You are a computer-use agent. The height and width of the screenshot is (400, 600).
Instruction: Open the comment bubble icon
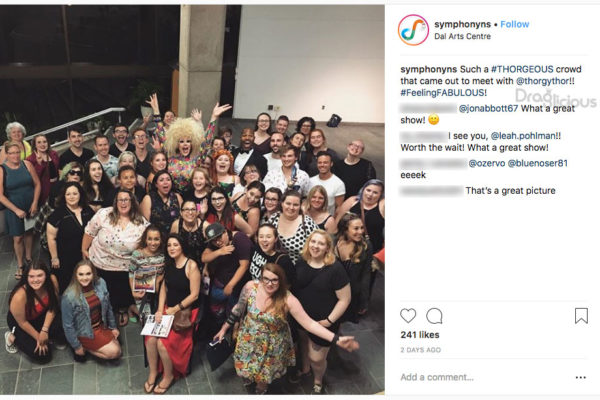tap(434, 316)
